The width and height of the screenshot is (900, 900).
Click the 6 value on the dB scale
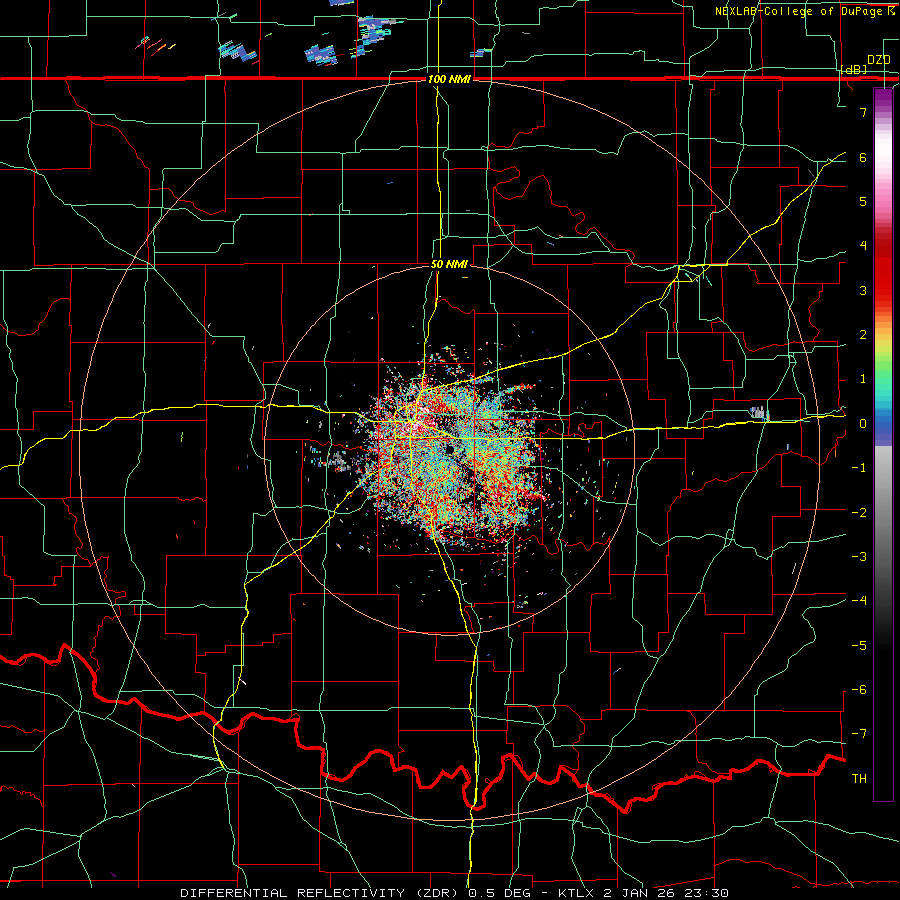pyautogui.click(x=863, y=157)
